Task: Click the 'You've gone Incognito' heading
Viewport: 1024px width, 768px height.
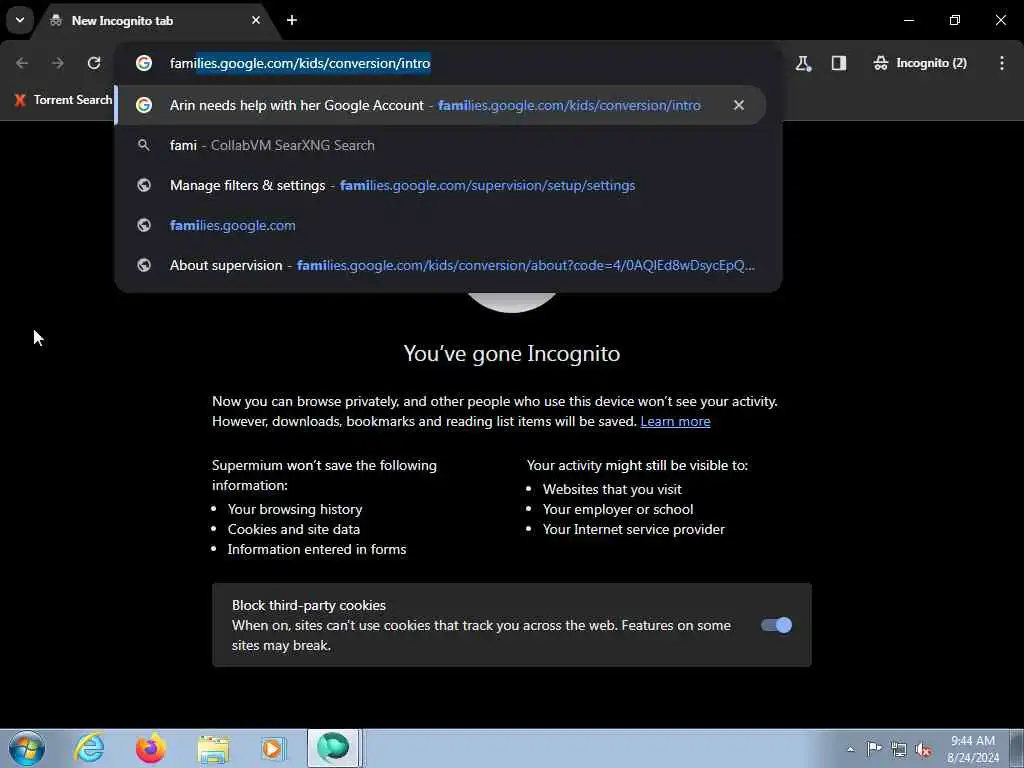Action: point(512,353)
